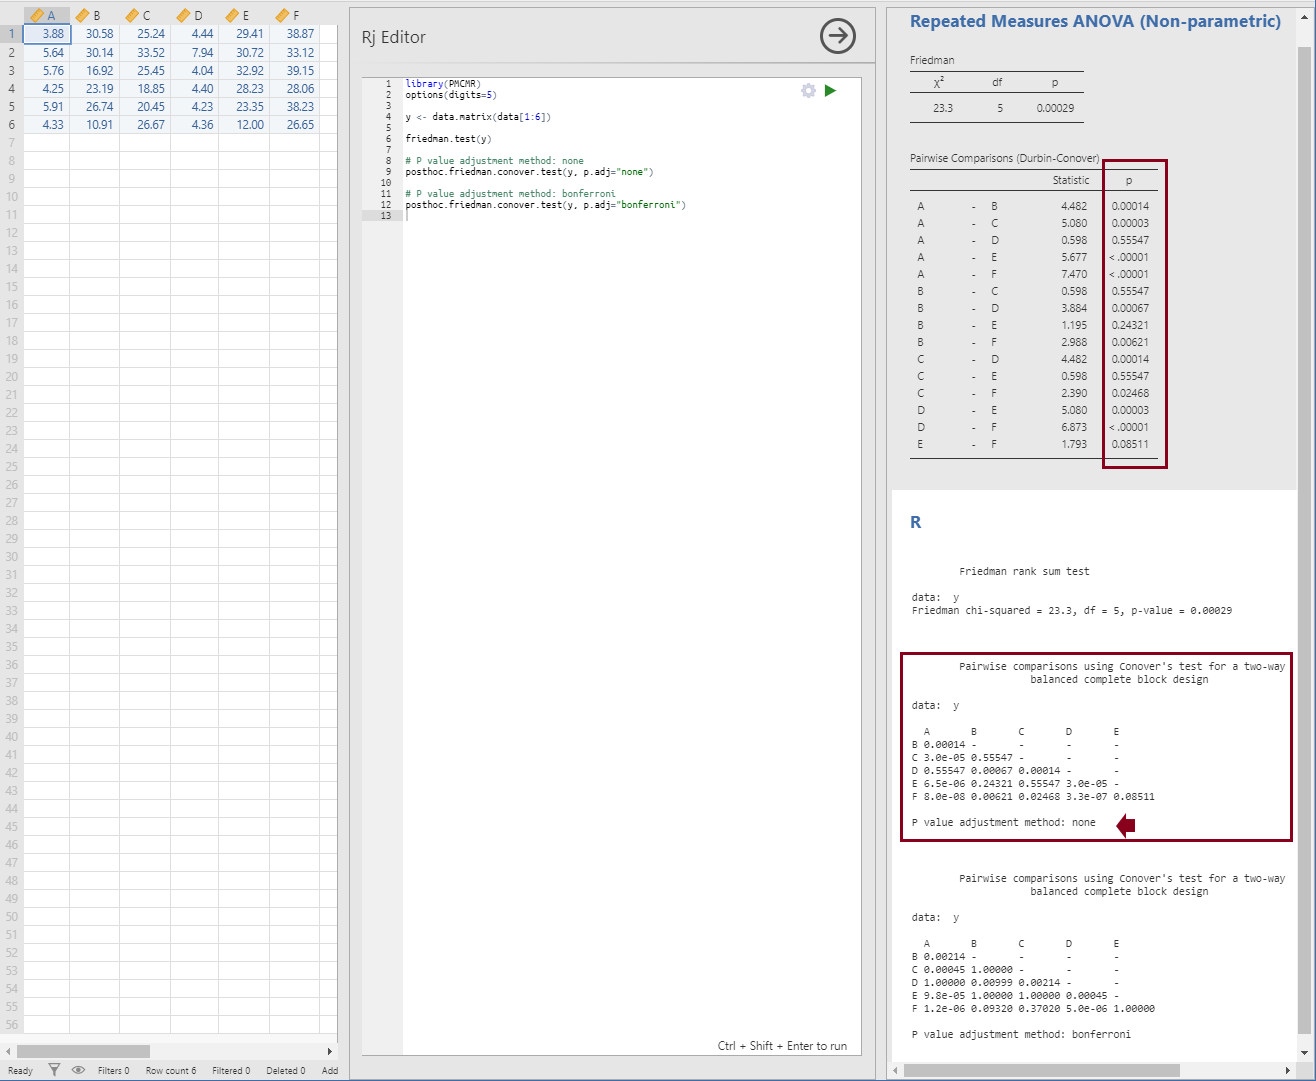The height and width of the screenshot is (1081, 1316).
Task: Click the cell with value 26.65
Action: 299,125
